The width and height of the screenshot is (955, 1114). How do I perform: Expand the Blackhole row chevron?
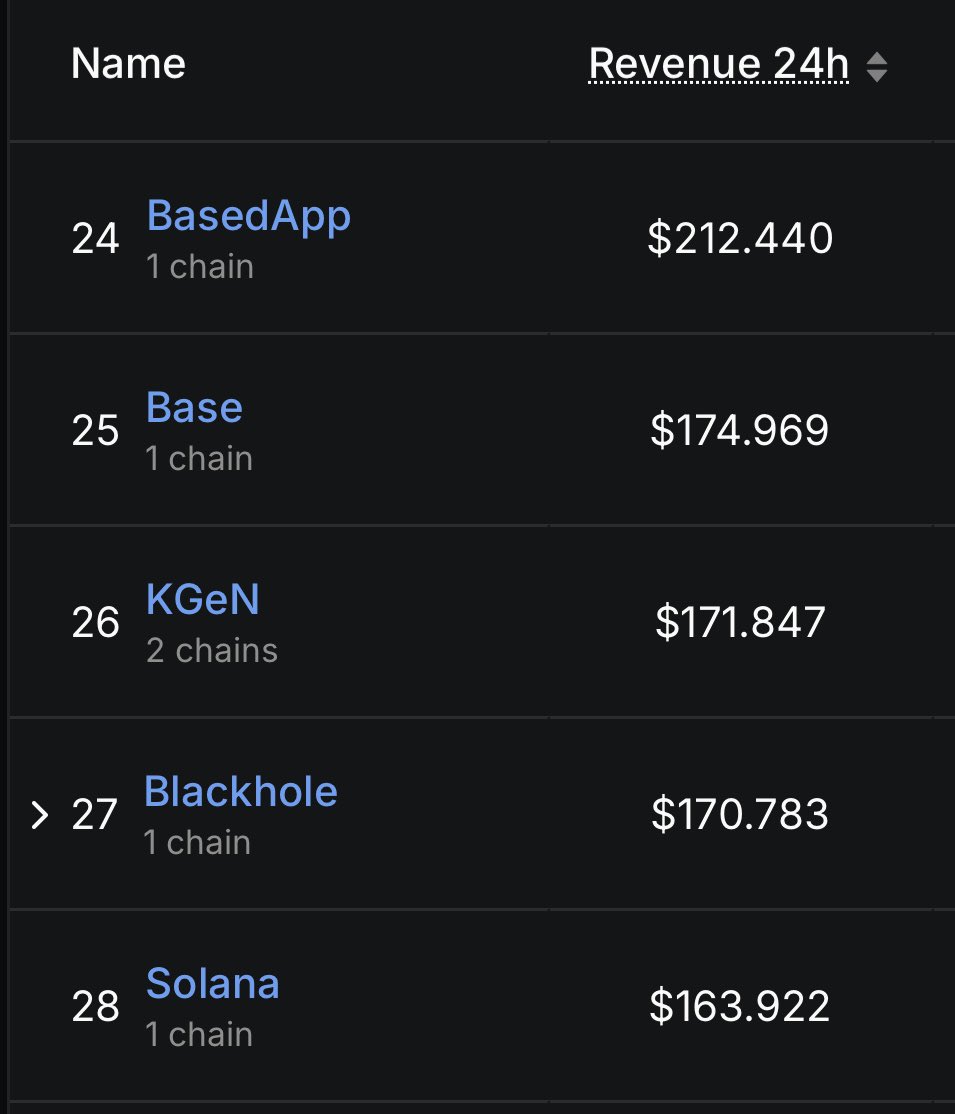(40, 815)
